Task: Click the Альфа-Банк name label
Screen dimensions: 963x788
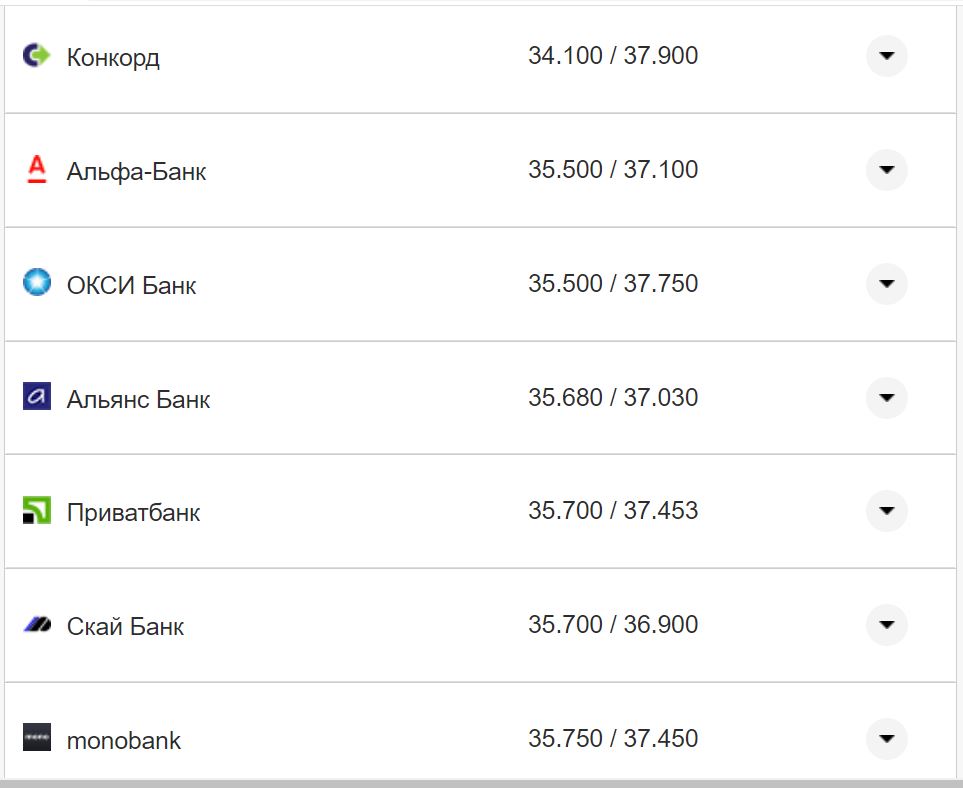Action: tap(136, 171)
